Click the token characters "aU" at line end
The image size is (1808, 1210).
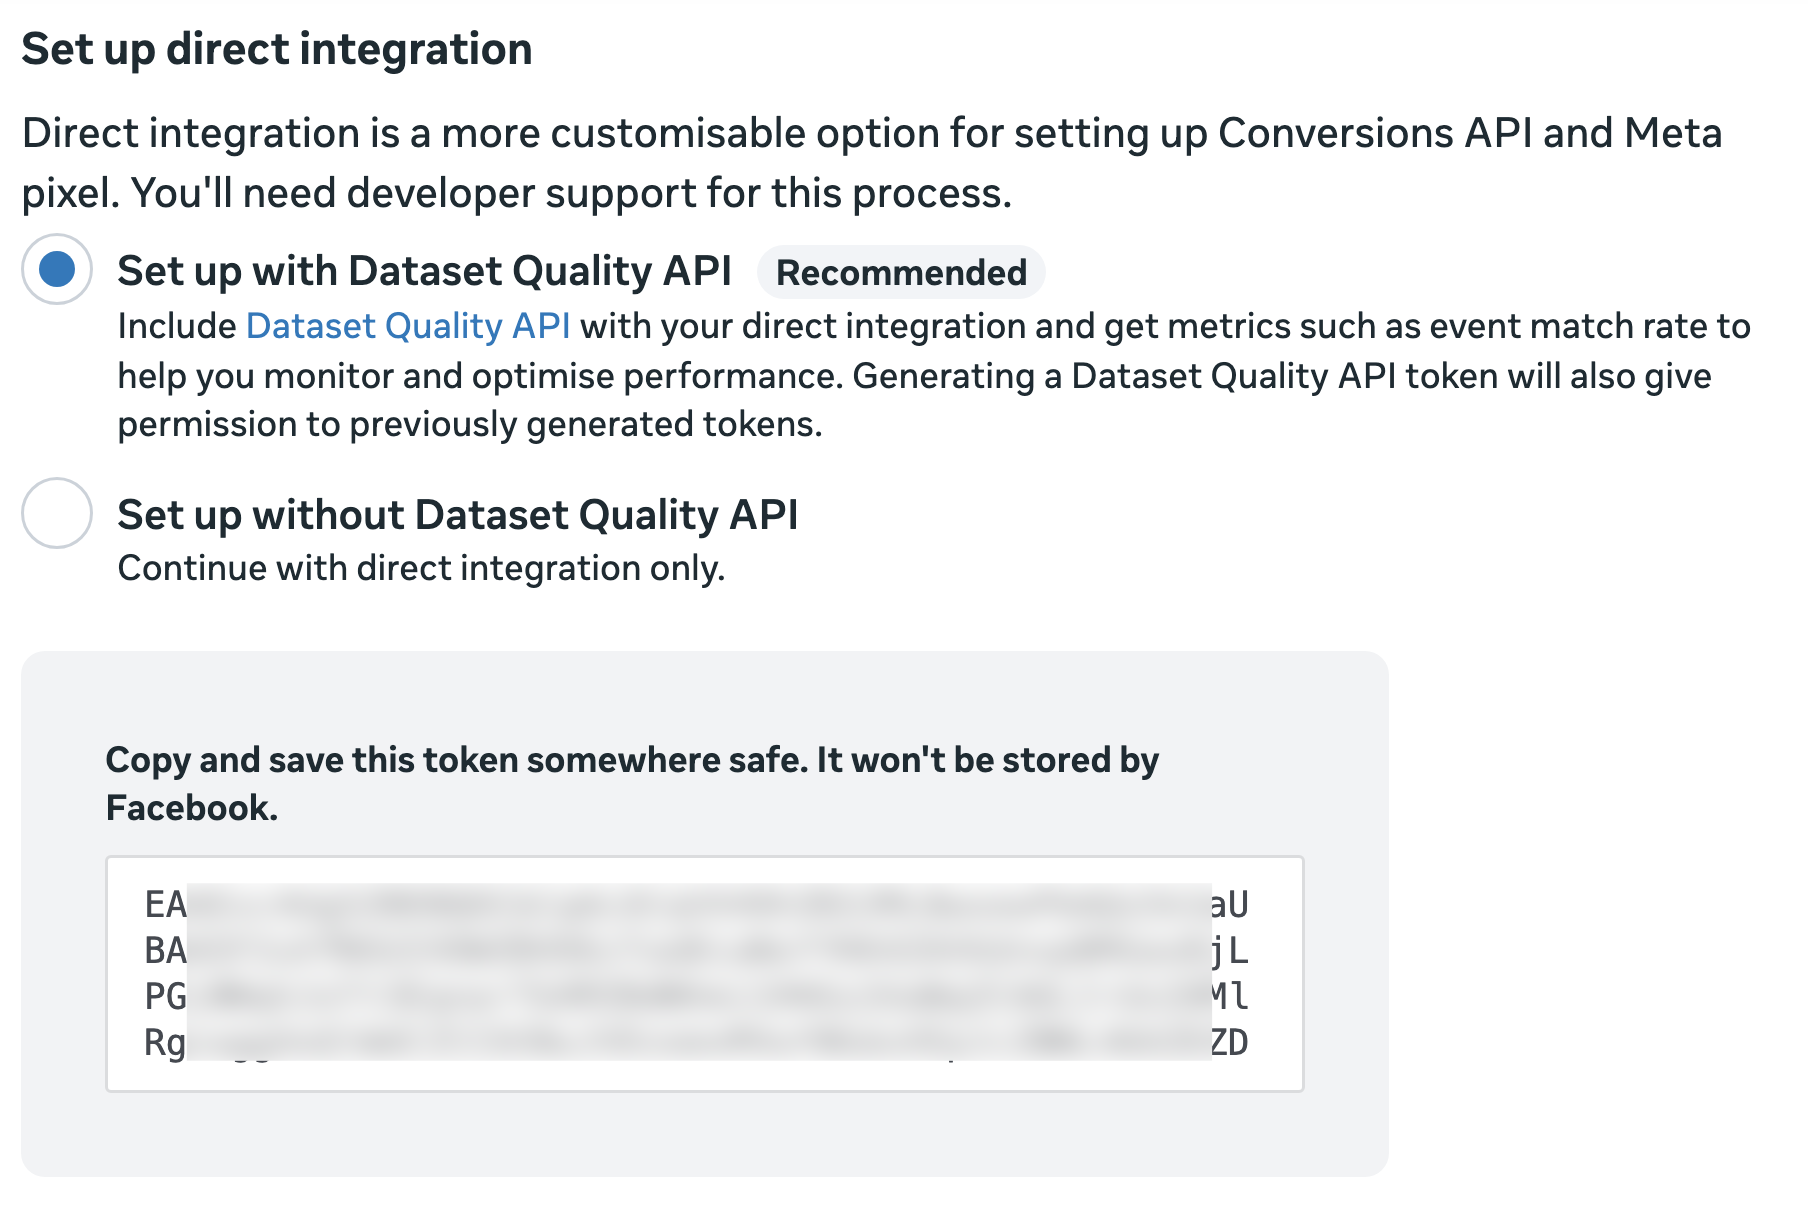(x=1230, y=905)
